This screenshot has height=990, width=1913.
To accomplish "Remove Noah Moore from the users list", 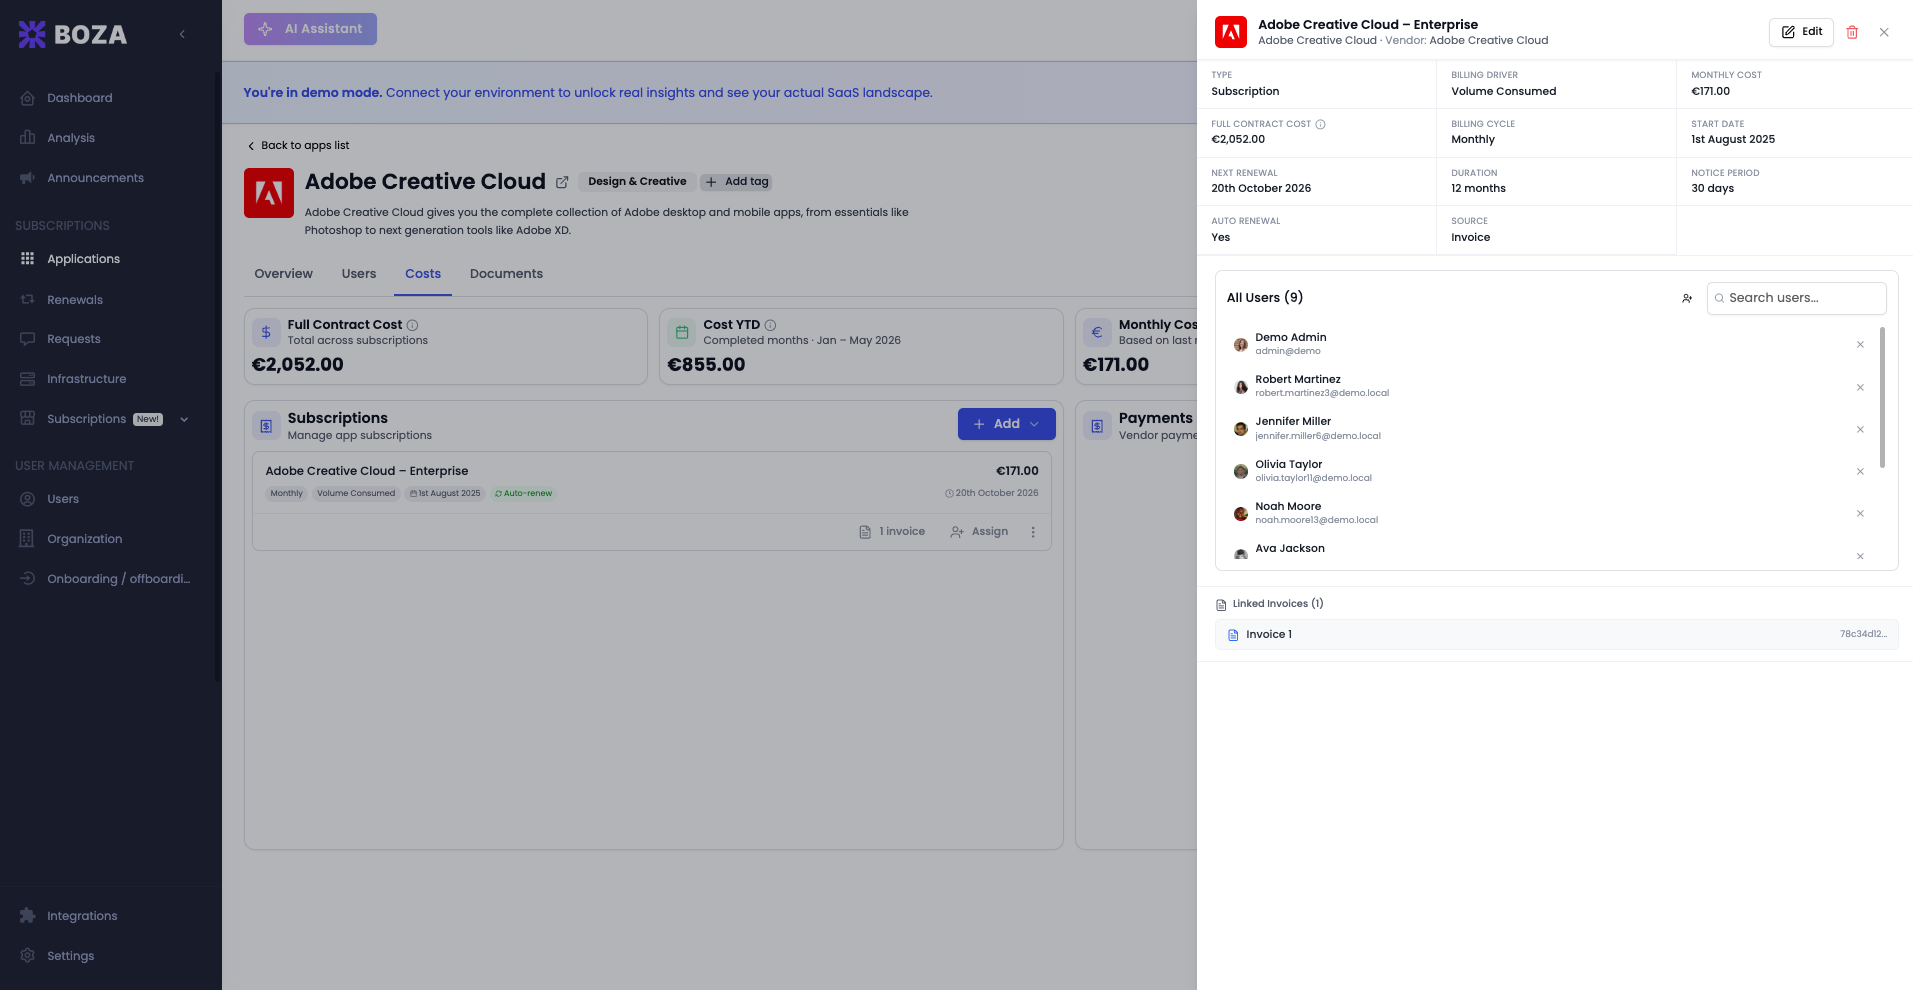I will pyautogui.click(x=1860, y=513).
